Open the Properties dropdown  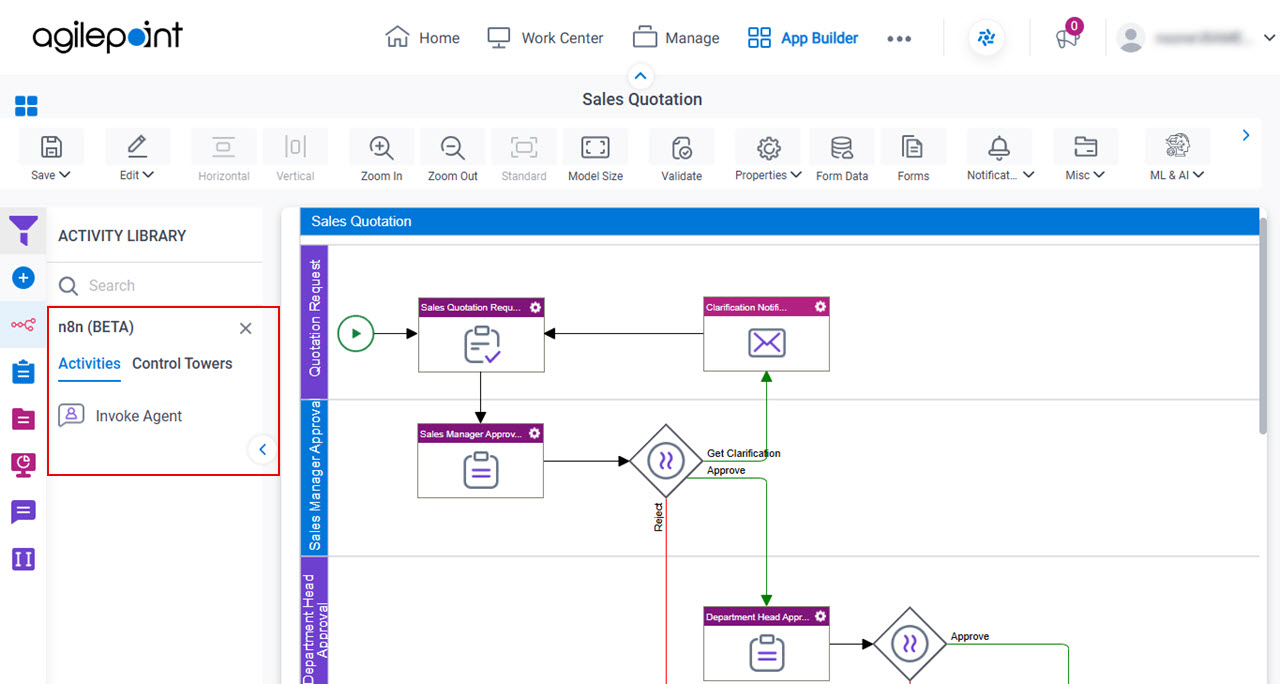pyautogui.click(x=768, y=158)
